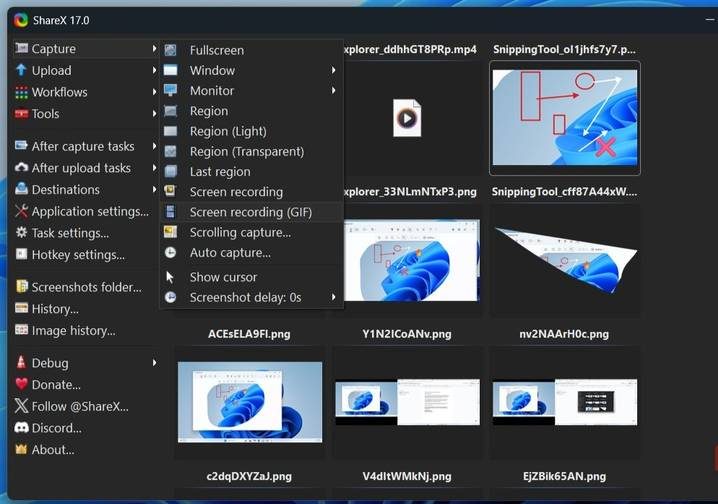Click the ACEsELA9Fl.png file name
The height and width of the screenshot is (504, 718).
(x=249, y=334)
